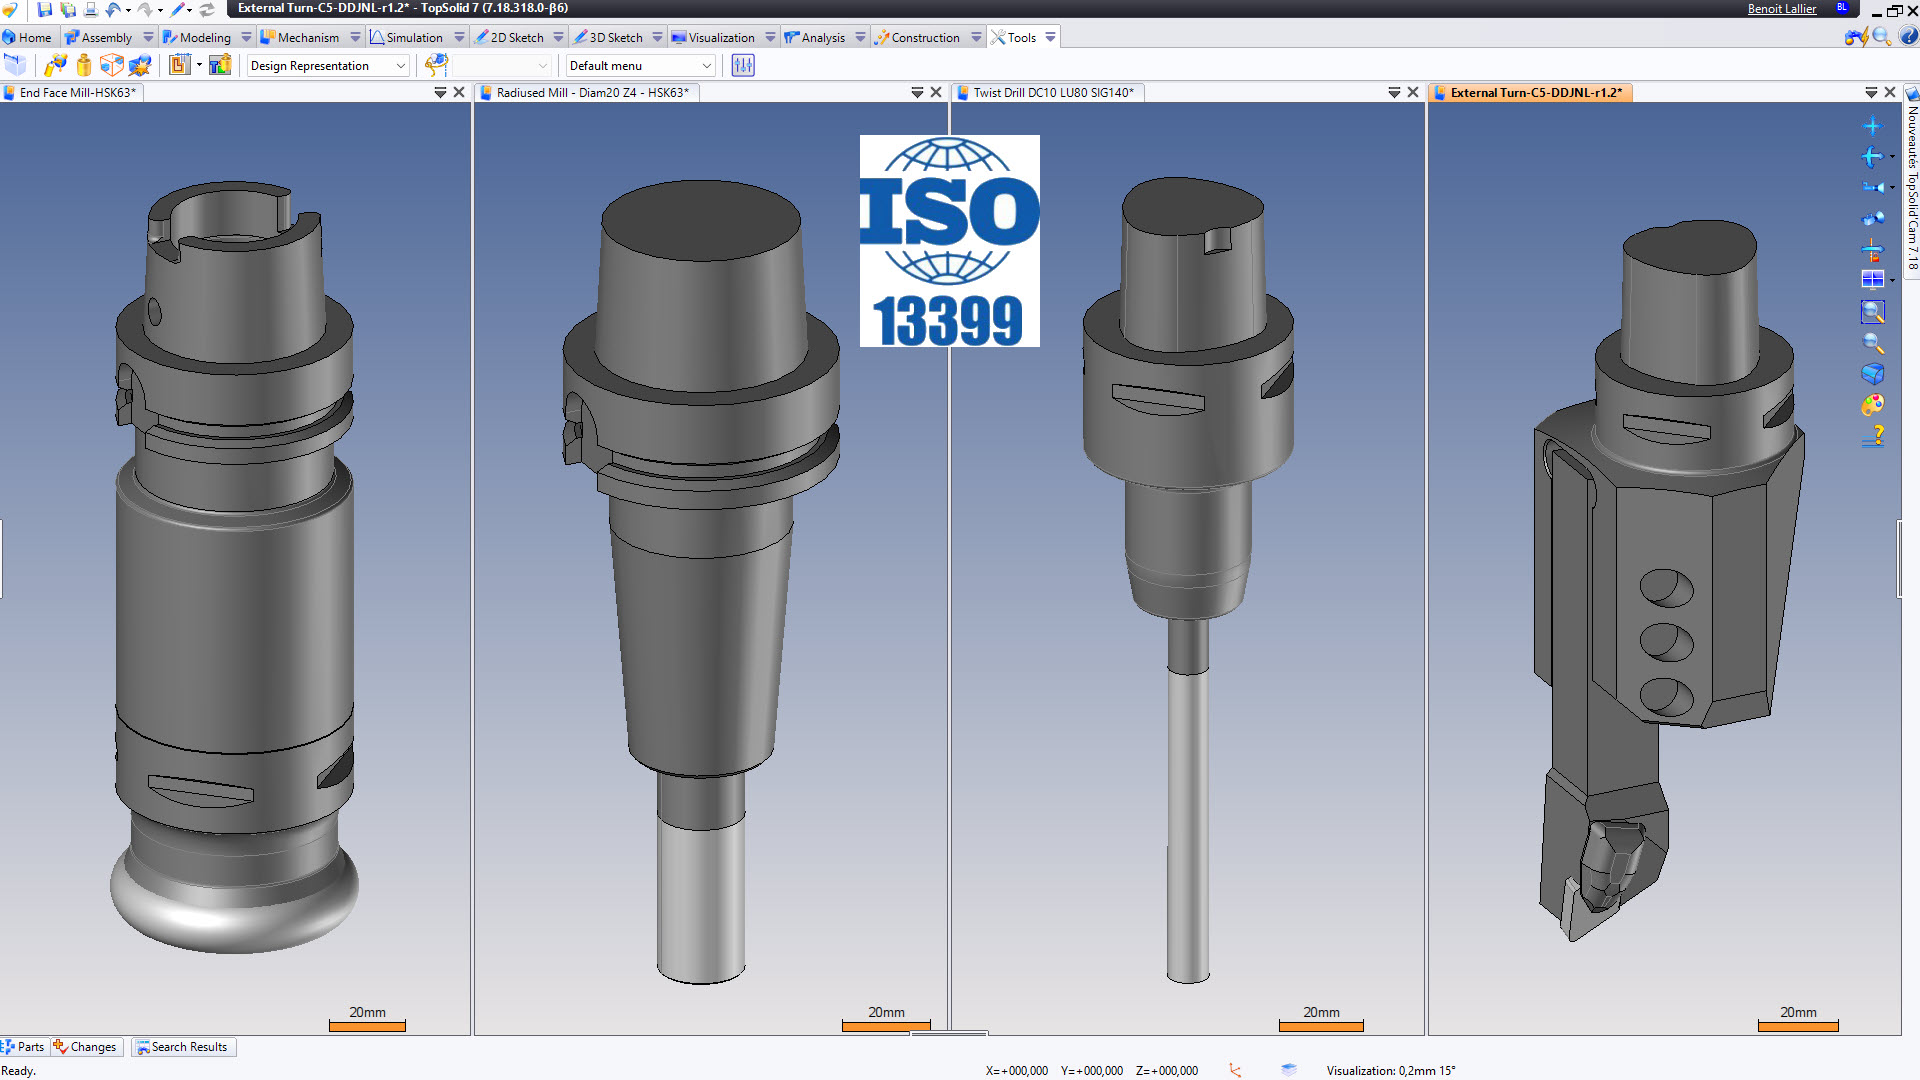
Task: Expand the 2D Sketch tab arrow
Action: click(558, 38)
